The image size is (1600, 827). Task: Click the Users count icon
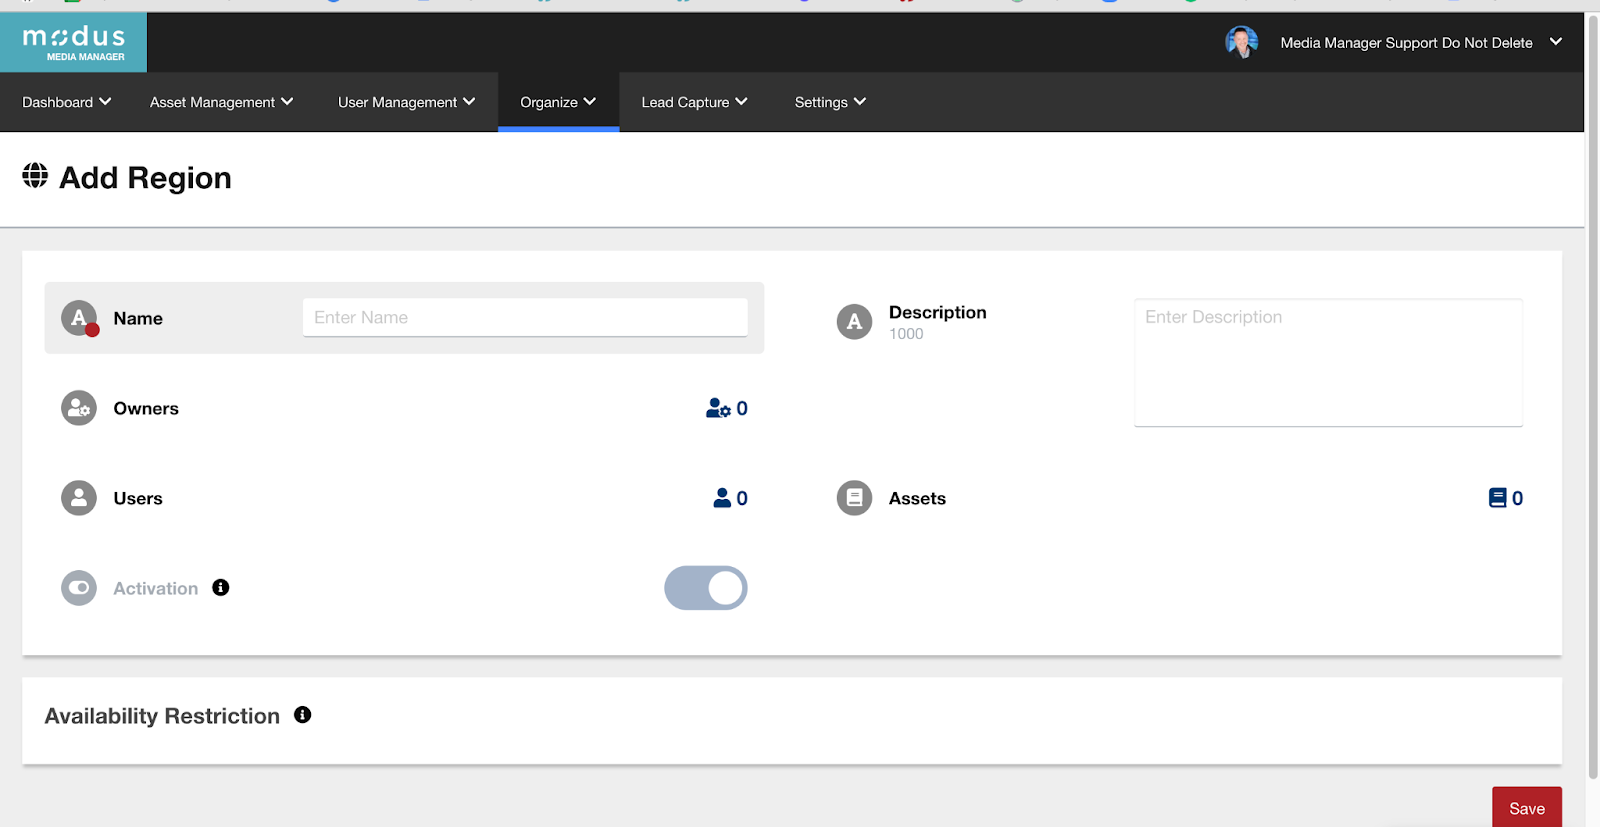click(x=722, y=498)
